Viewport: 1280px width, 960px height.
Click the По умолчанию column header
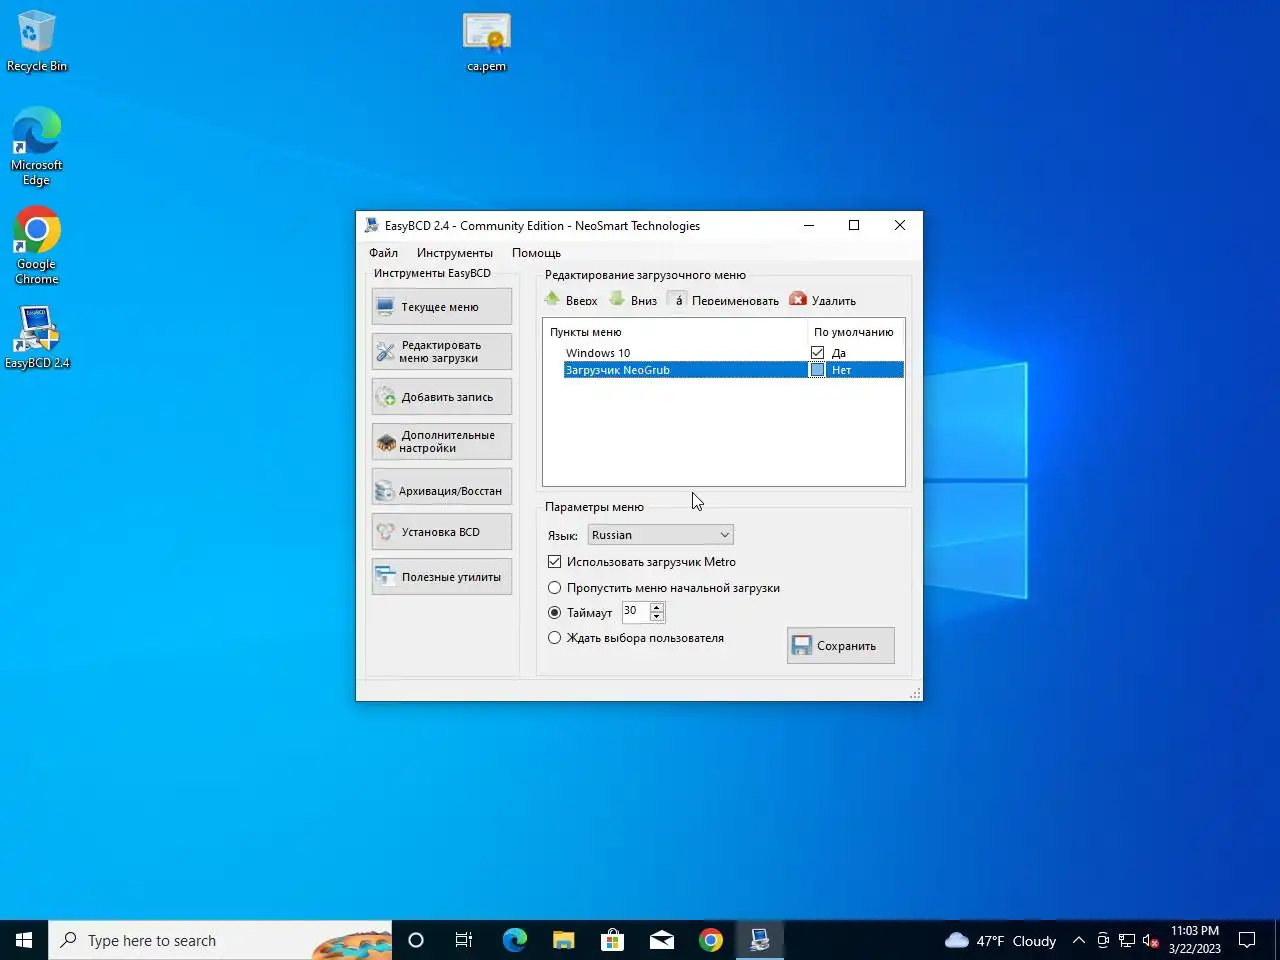tap(855, 332)
